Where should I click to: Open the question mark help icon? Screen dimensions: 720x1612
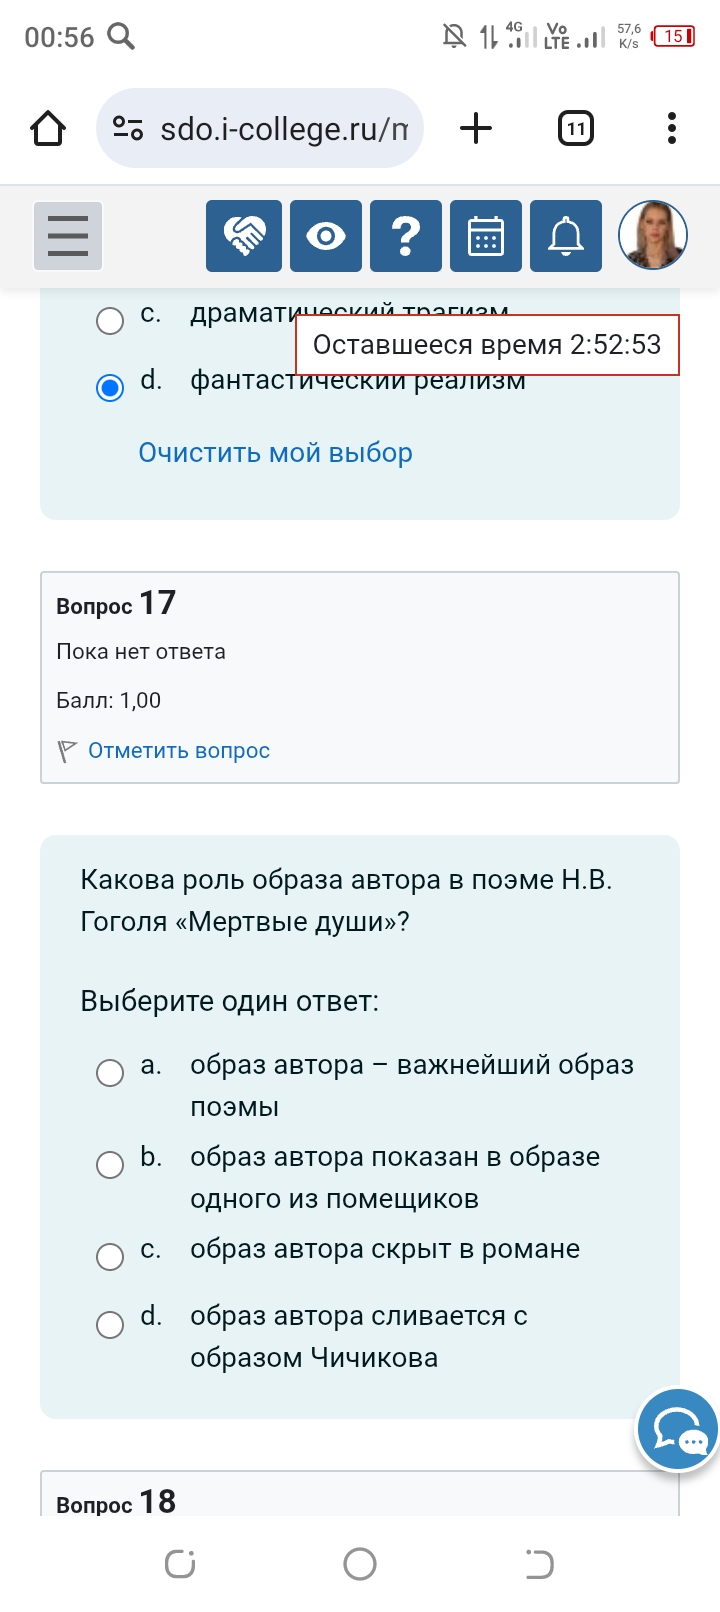(x=406, y=236)
